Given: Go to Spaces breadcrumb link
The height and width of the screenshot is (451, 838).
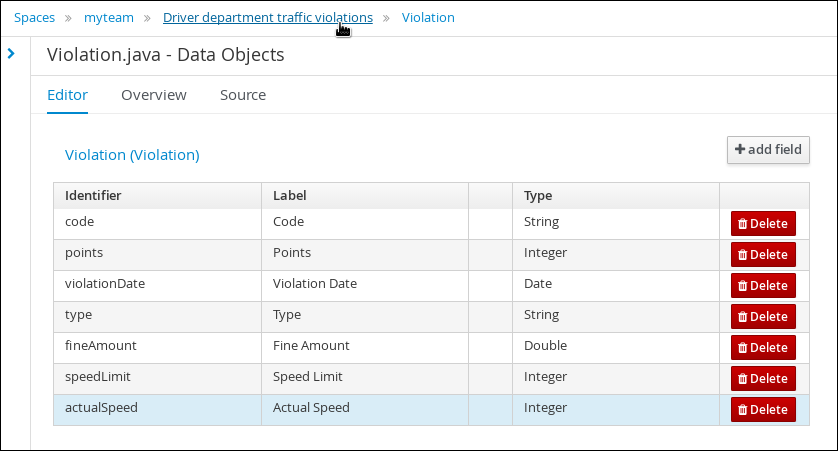Looking at the screenshot, I should (34, 18).
